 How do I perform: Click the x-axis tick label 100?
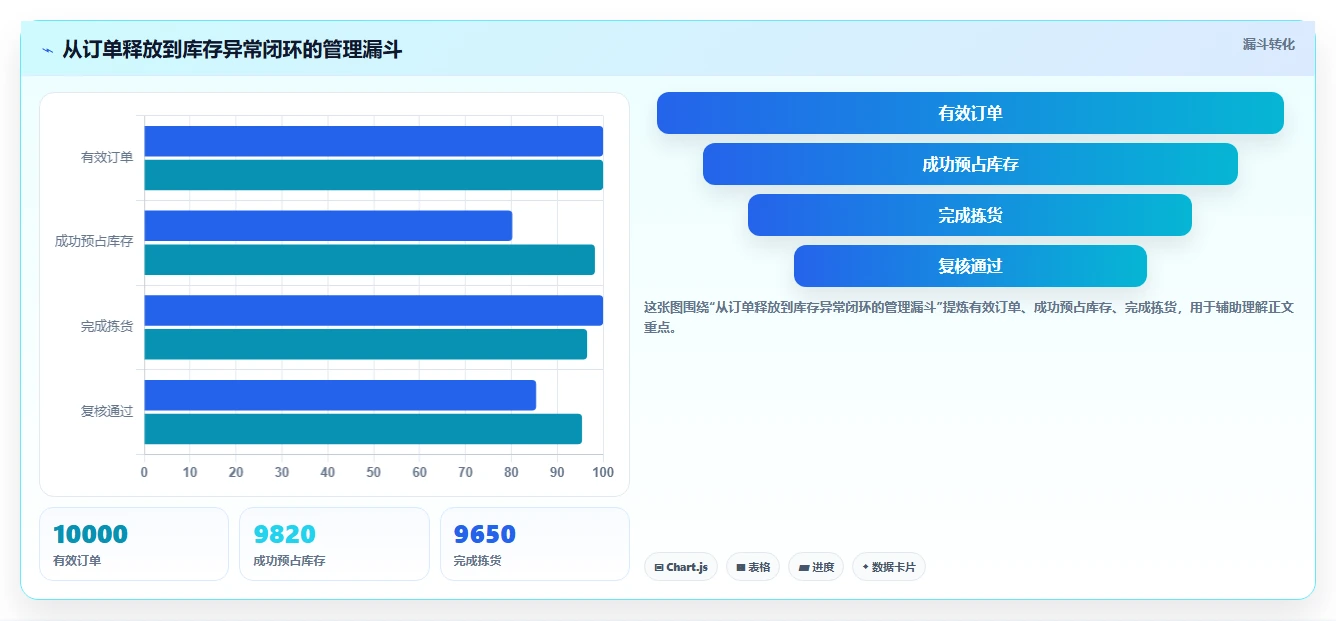(603, 472)
